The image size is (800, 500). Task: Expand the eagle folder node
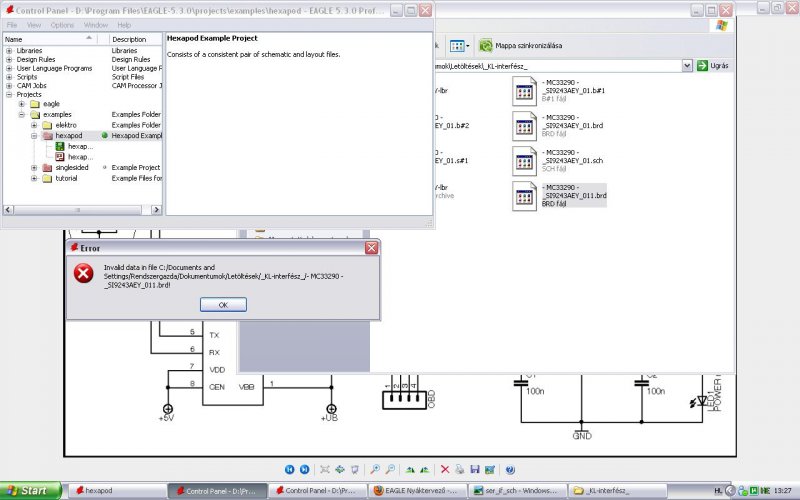pyautogui.click(x=21, y=104)
